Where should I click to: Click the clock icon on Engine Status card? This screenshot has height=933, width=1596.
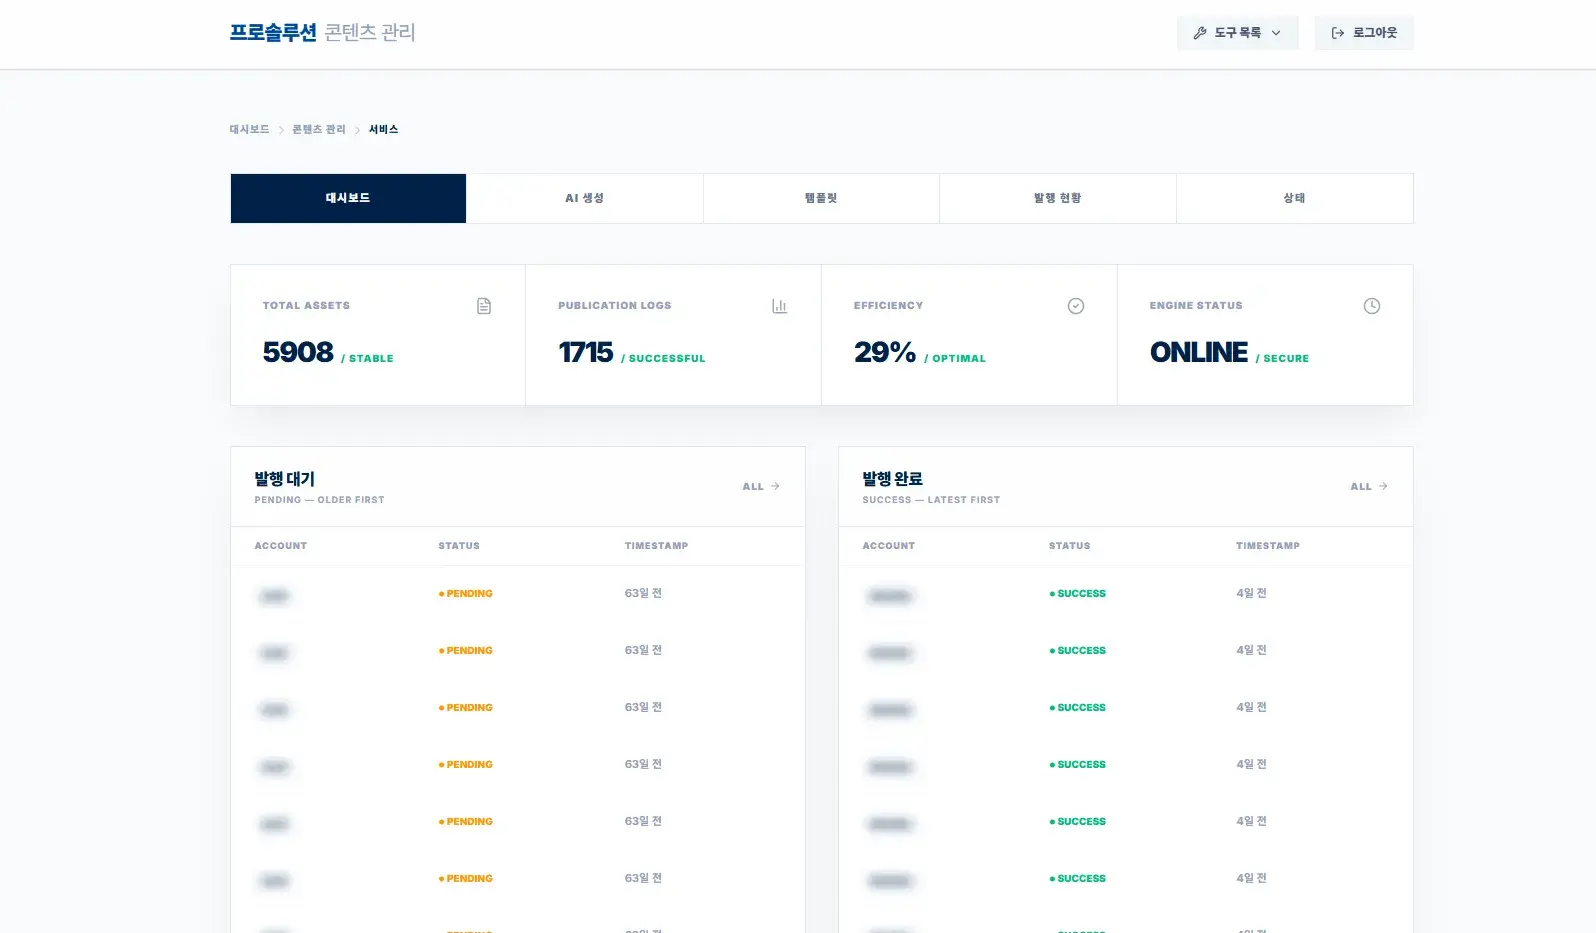tap(1372, 306)
